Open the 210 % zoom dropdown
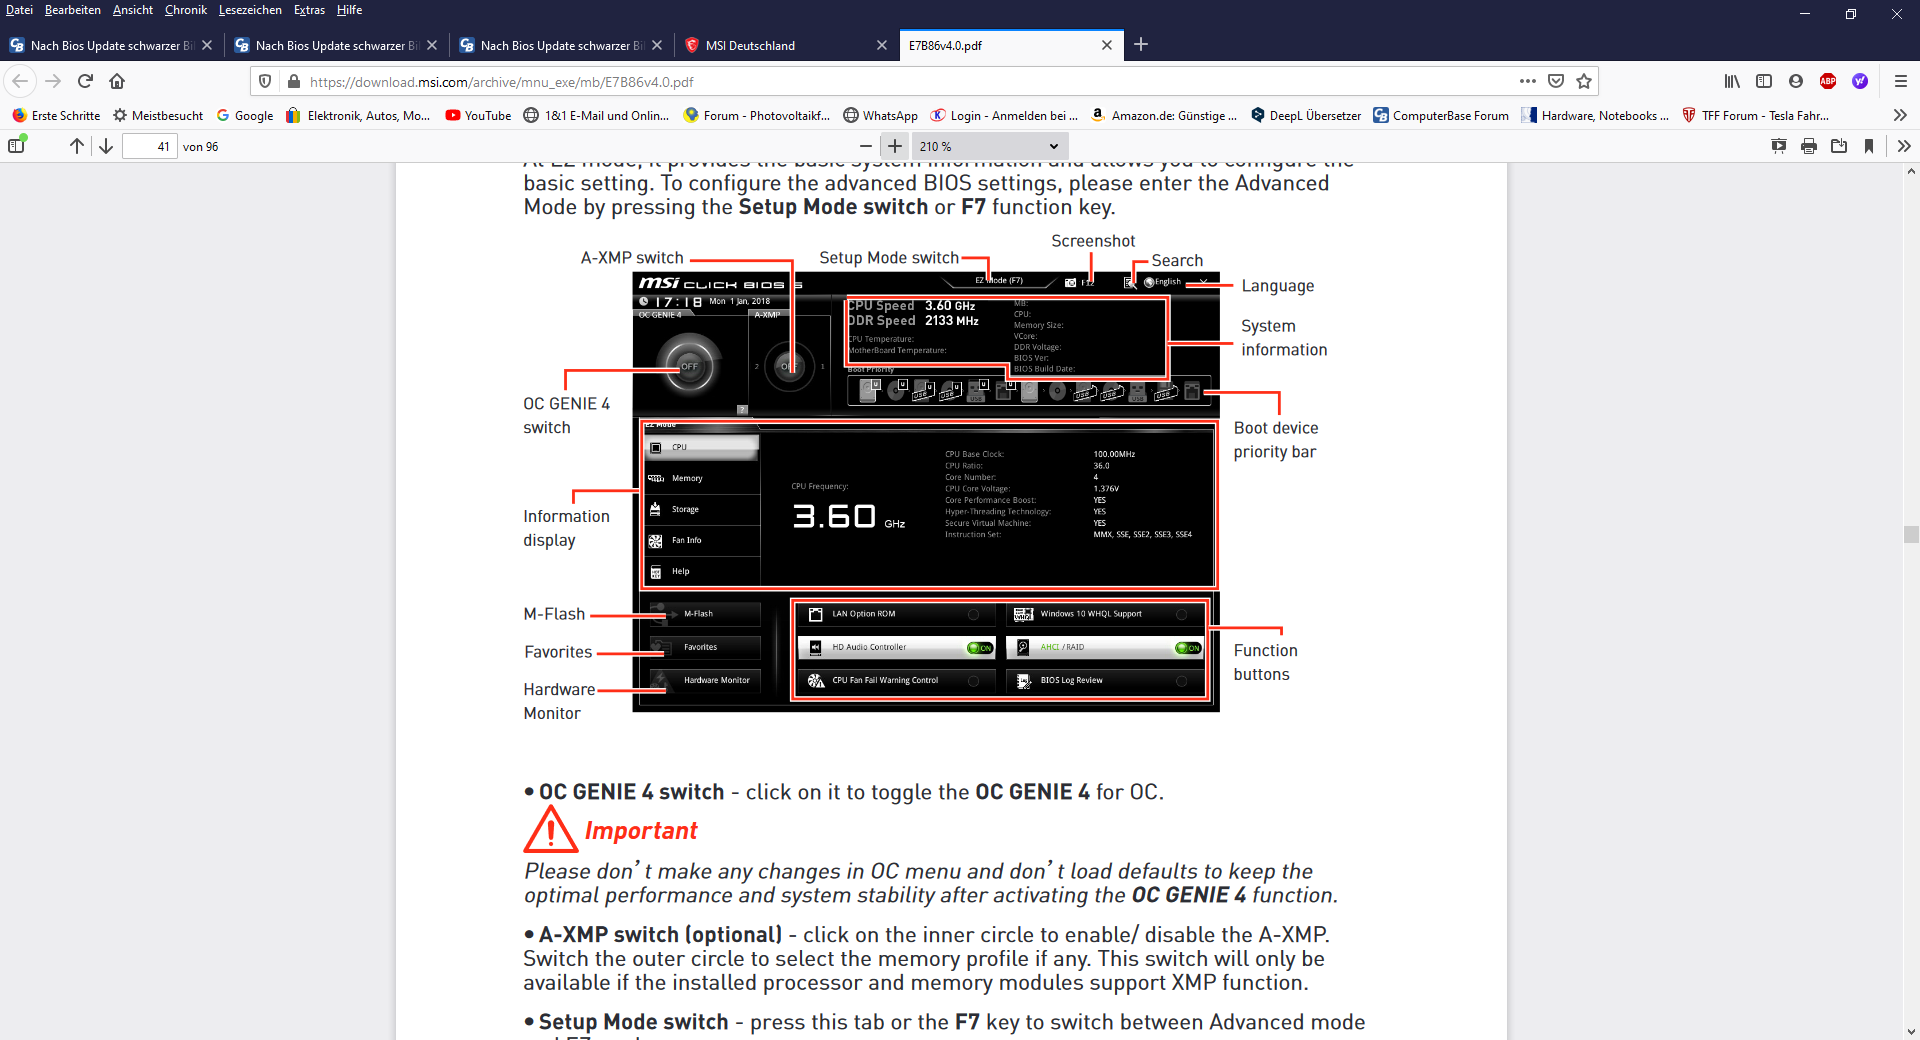Screen dimensions: 1920x1040 coord(988,146)
